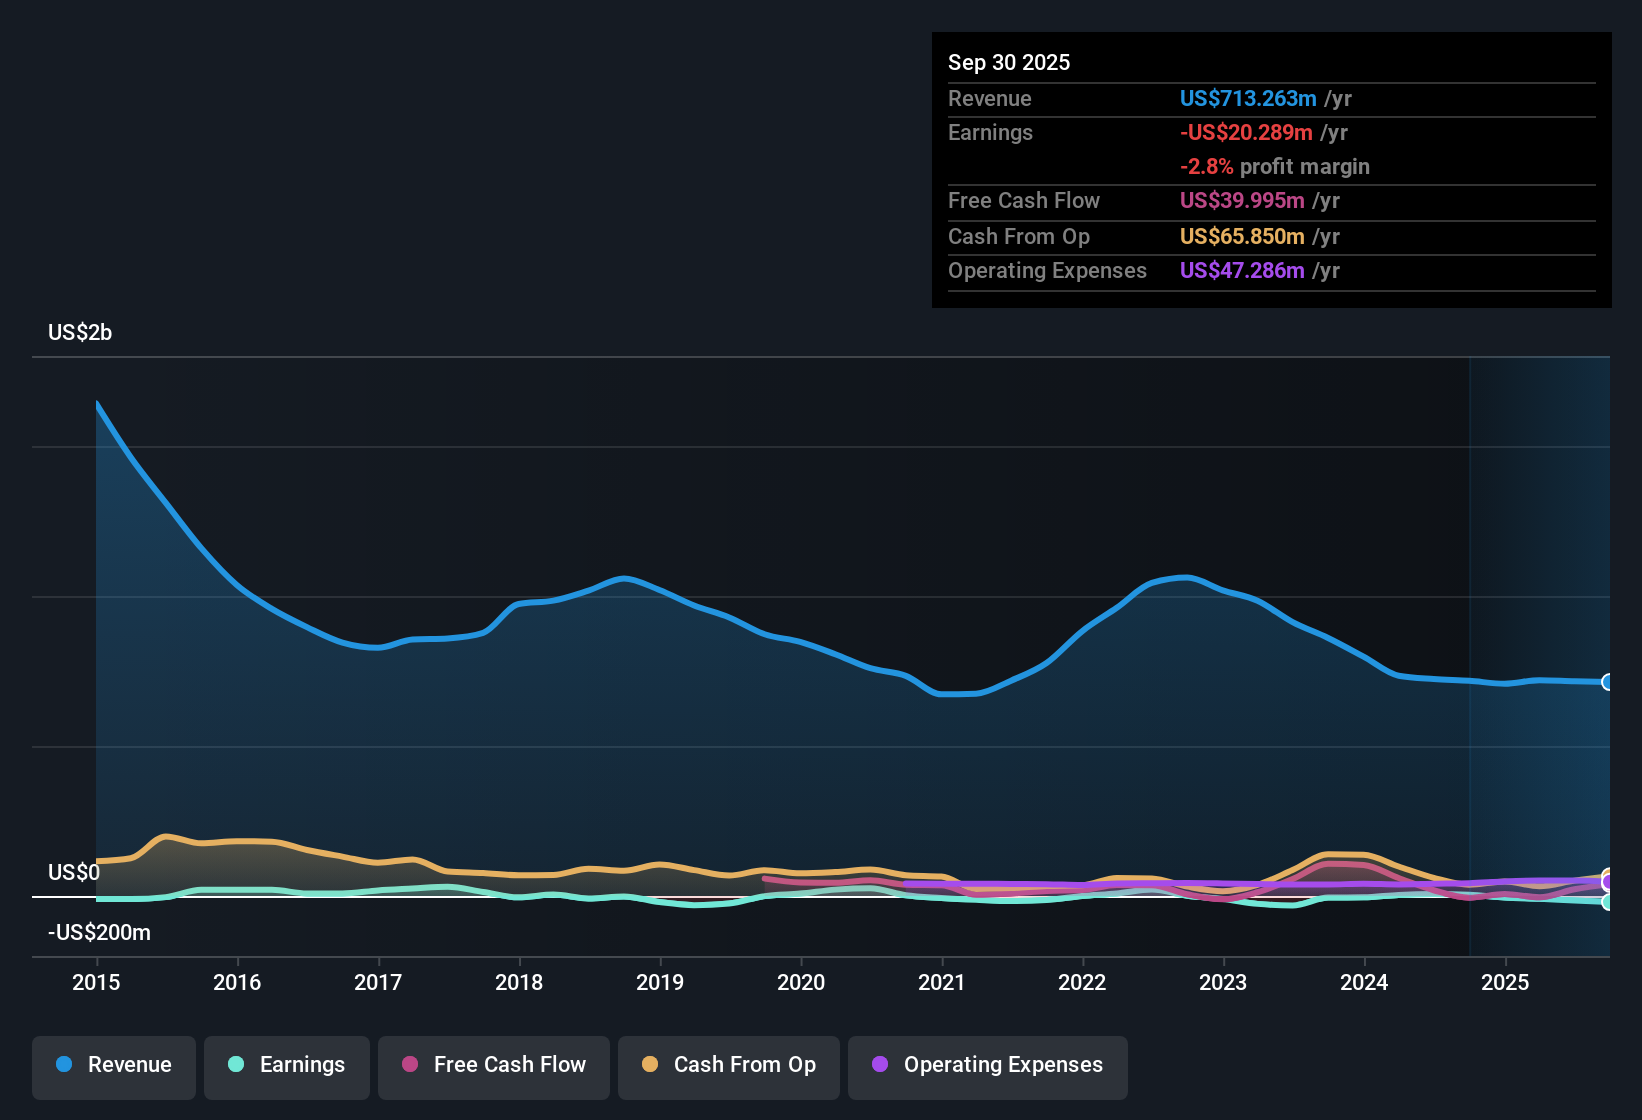Click the 2022 x-axis label
The image size is (1642, 1120).
pyautogui.click(x=1082, y=982)
